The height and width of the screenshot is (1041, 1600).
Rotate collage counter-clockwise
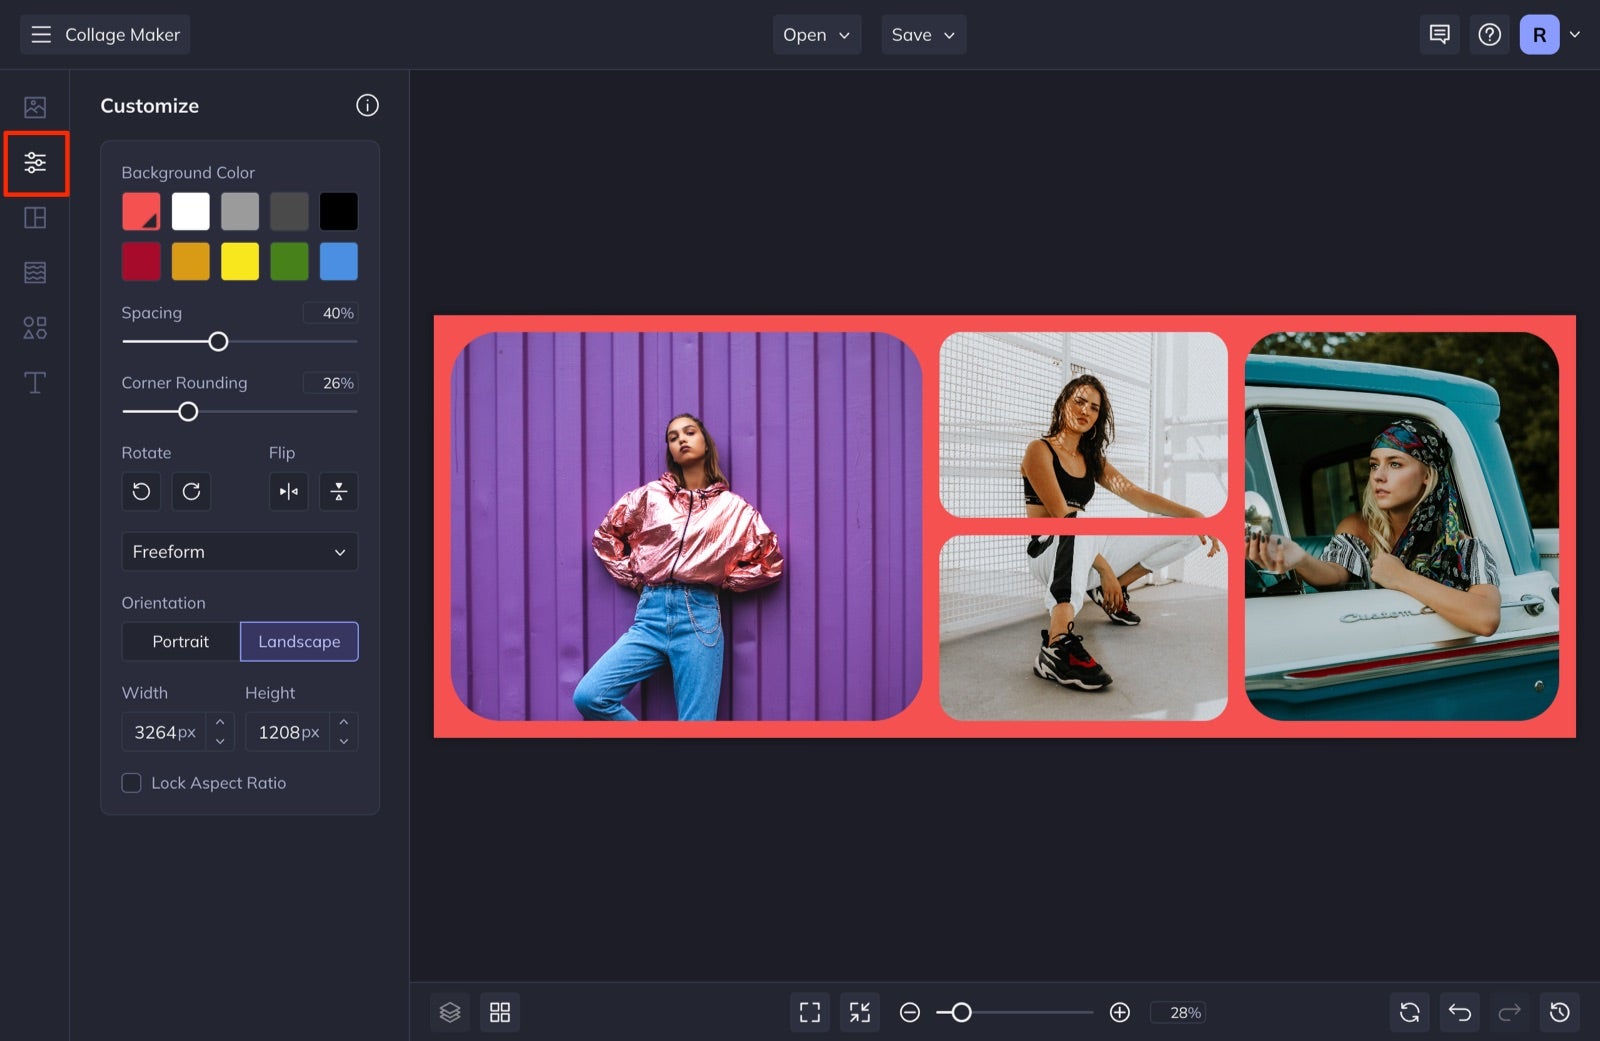point(141,491)
